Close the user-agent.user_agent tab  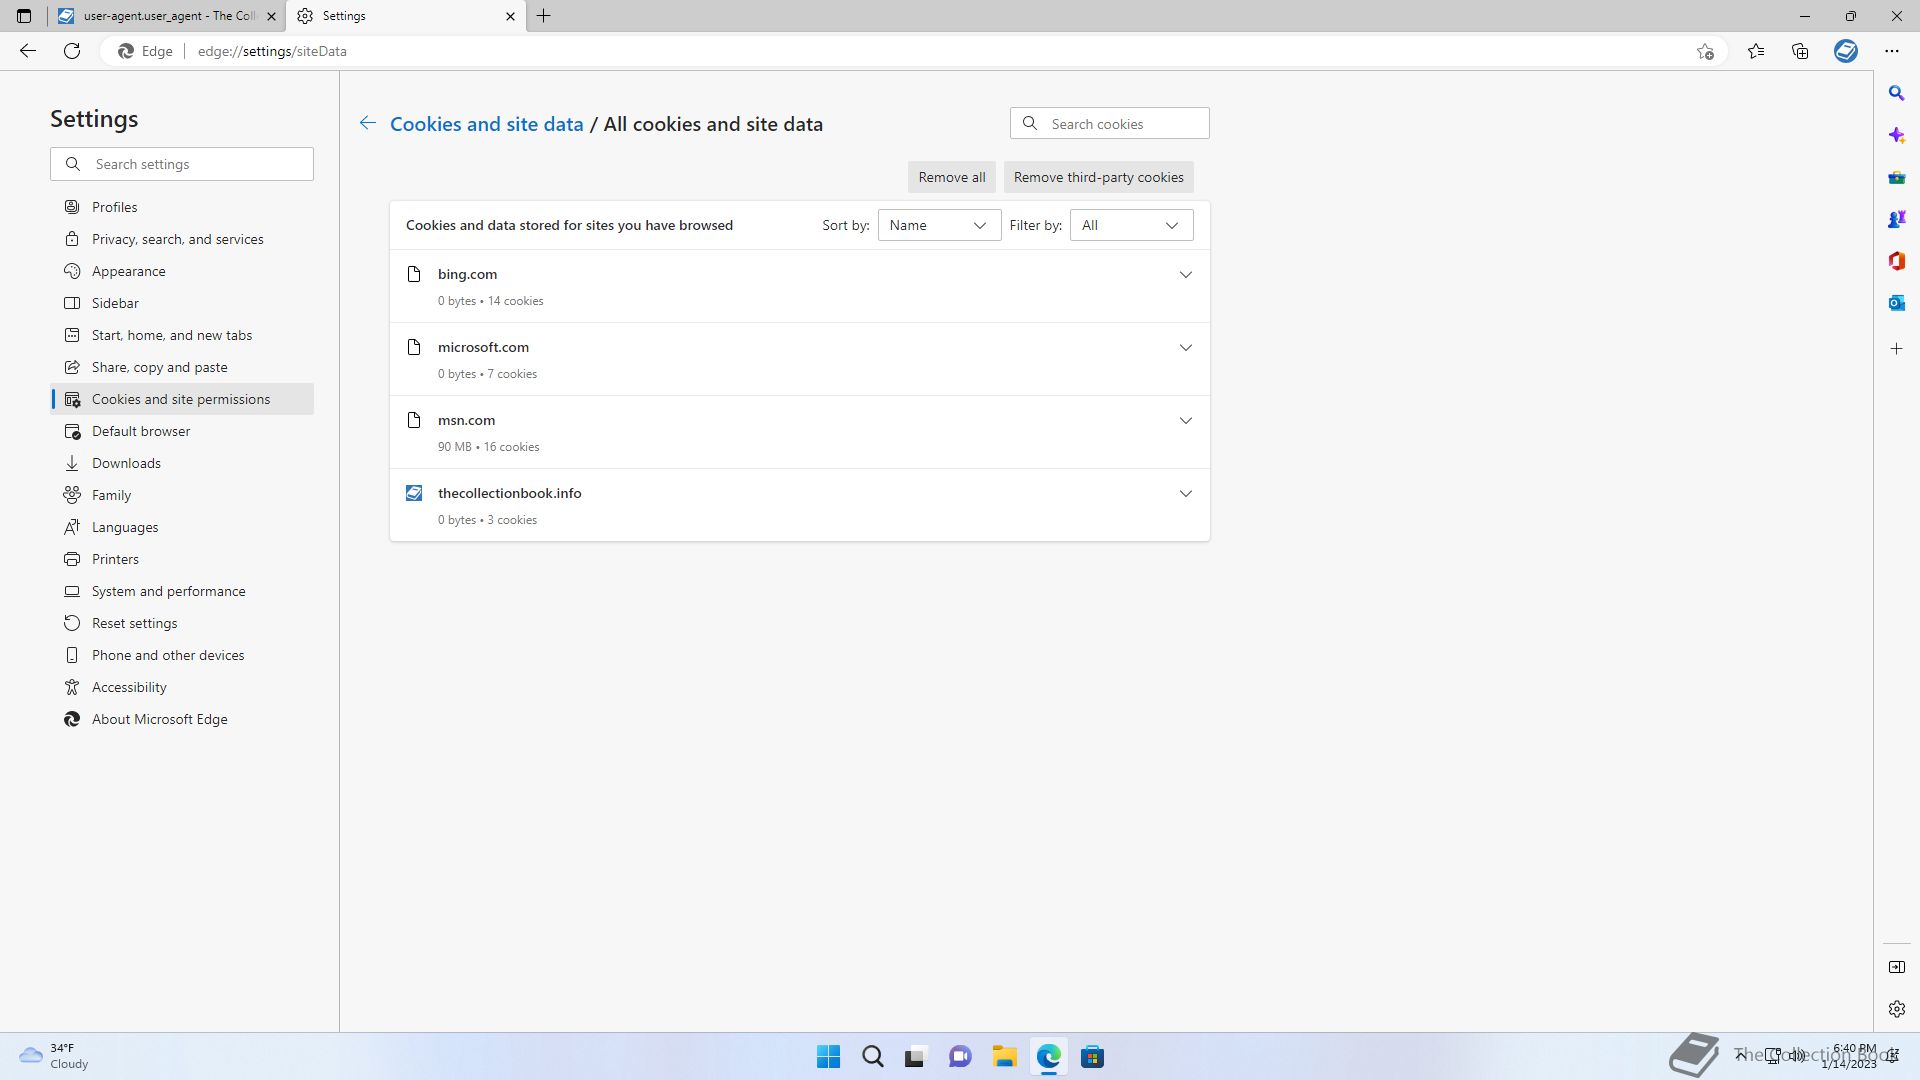(x=271, y=16)
